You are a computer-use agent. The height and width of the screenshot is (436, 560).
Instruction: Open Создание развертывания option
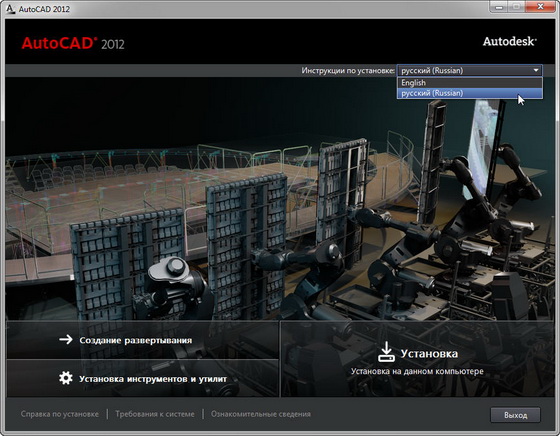142,340
